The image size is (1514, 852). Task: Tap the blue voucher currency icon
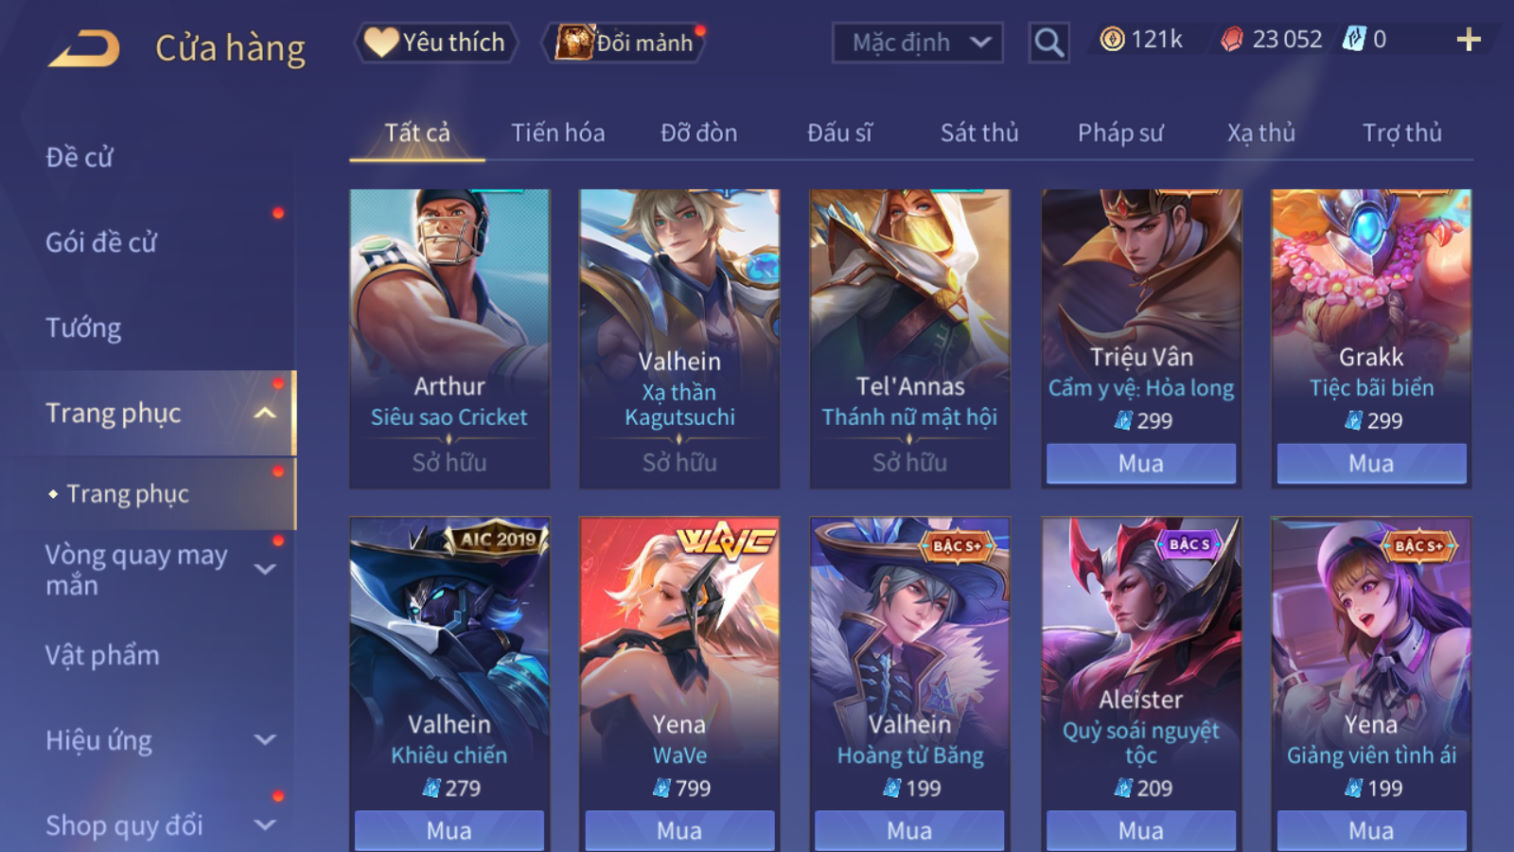[x=1353, y=39]
